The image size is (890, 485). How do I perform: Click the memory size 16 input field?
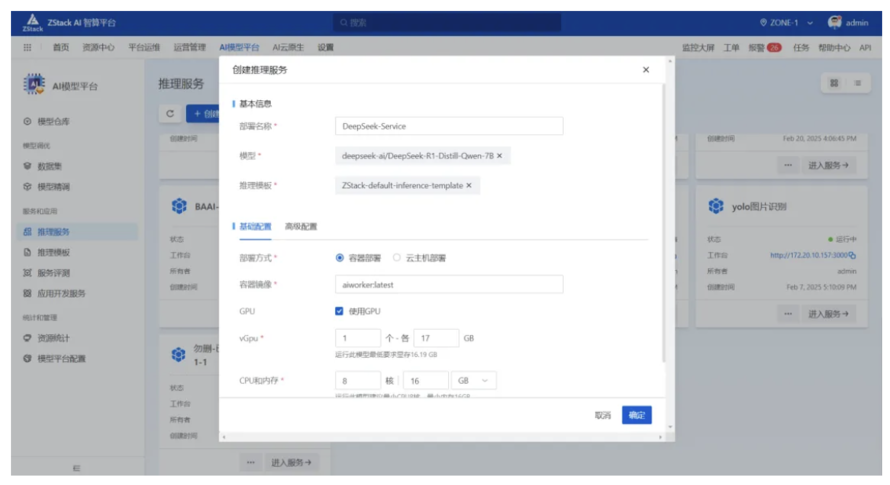pos(425,381)
